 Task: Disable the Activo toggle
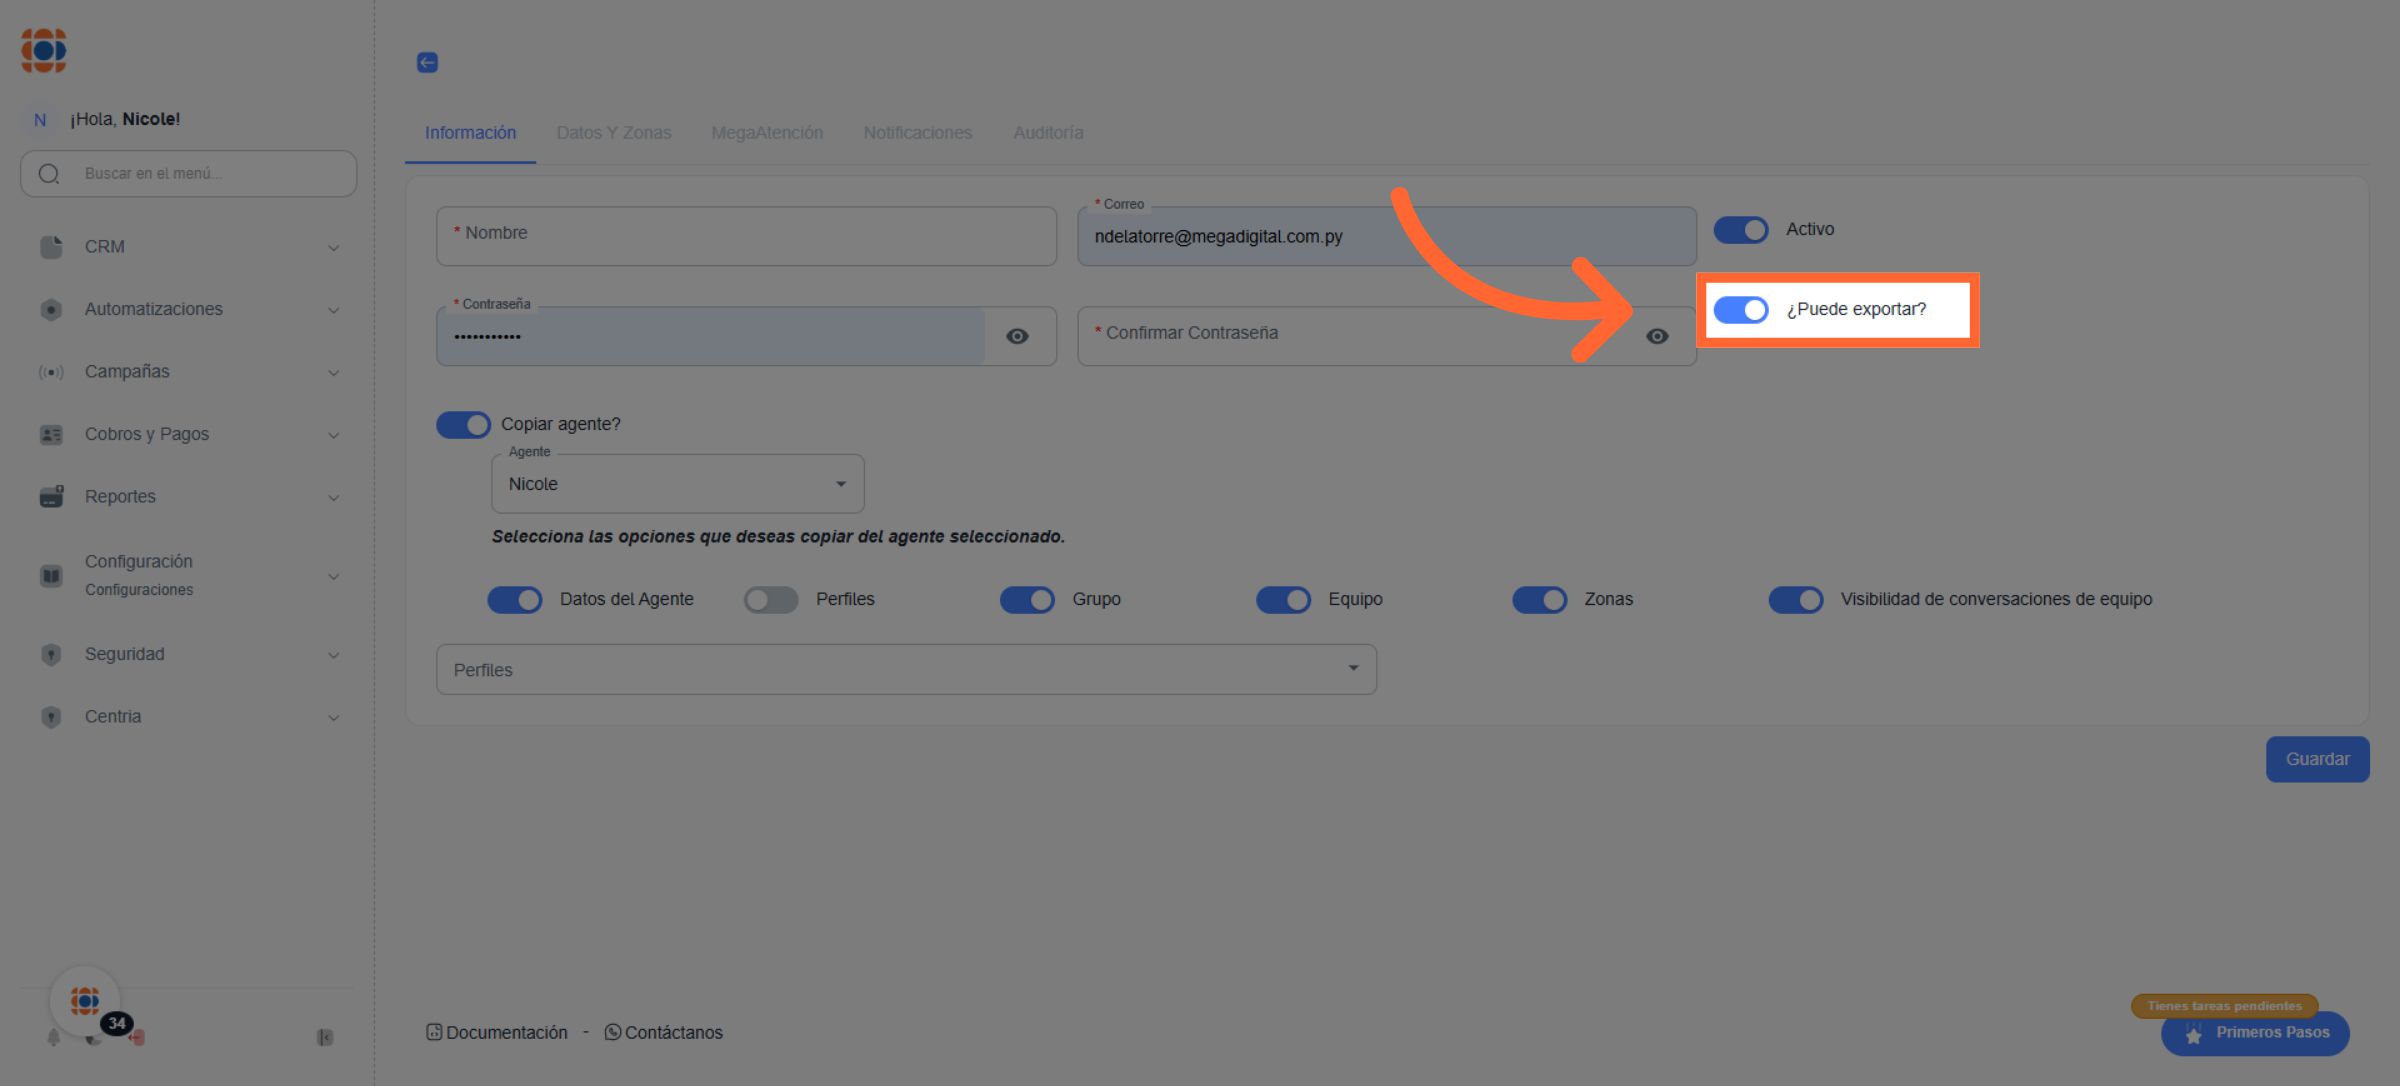tap(1741, 230)
